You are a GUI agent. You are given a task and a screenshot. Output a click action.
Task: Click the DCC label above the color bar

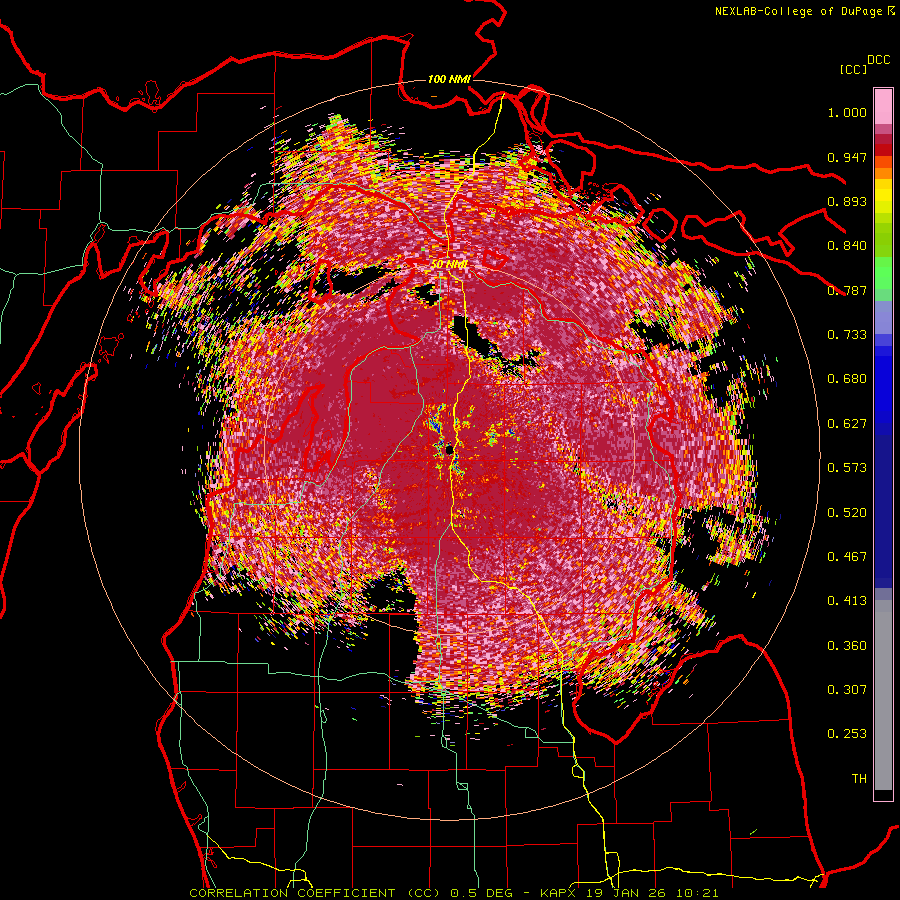coord(878,60)
